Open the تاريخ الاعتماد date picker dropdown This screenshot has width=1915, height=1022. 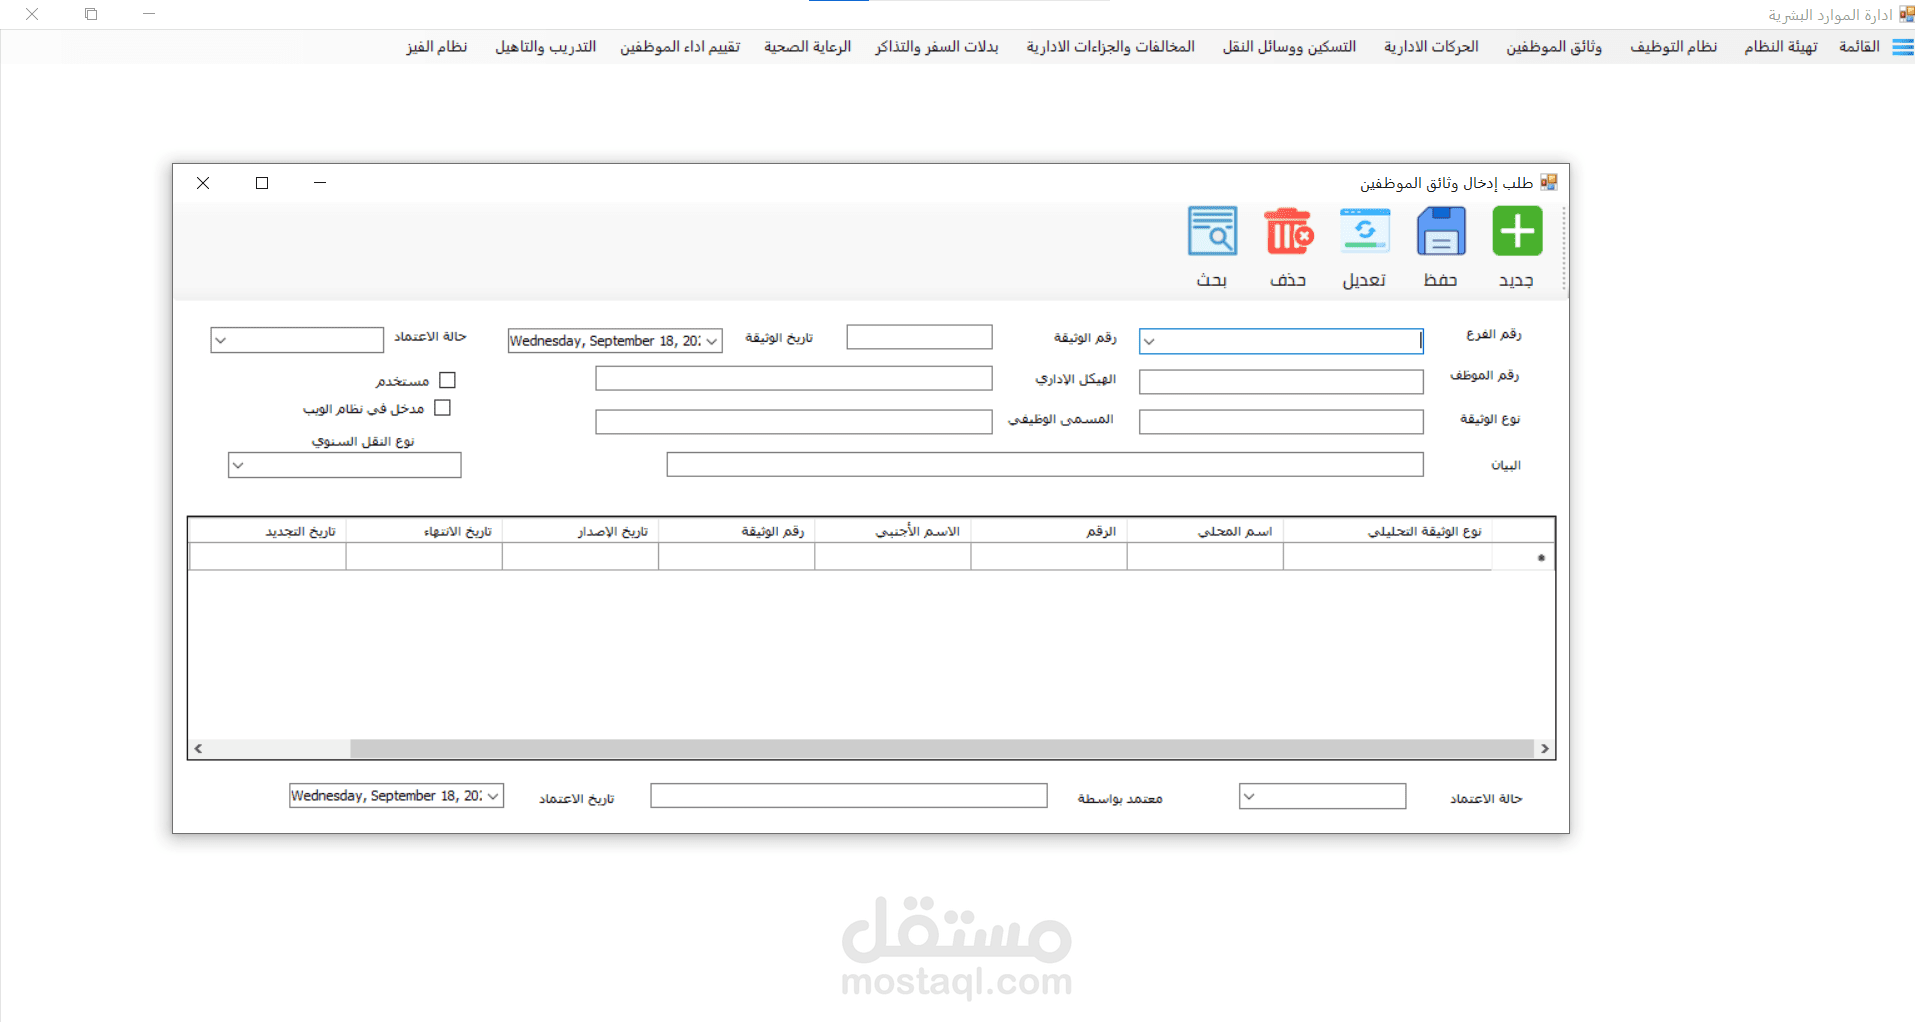(493, 796)
